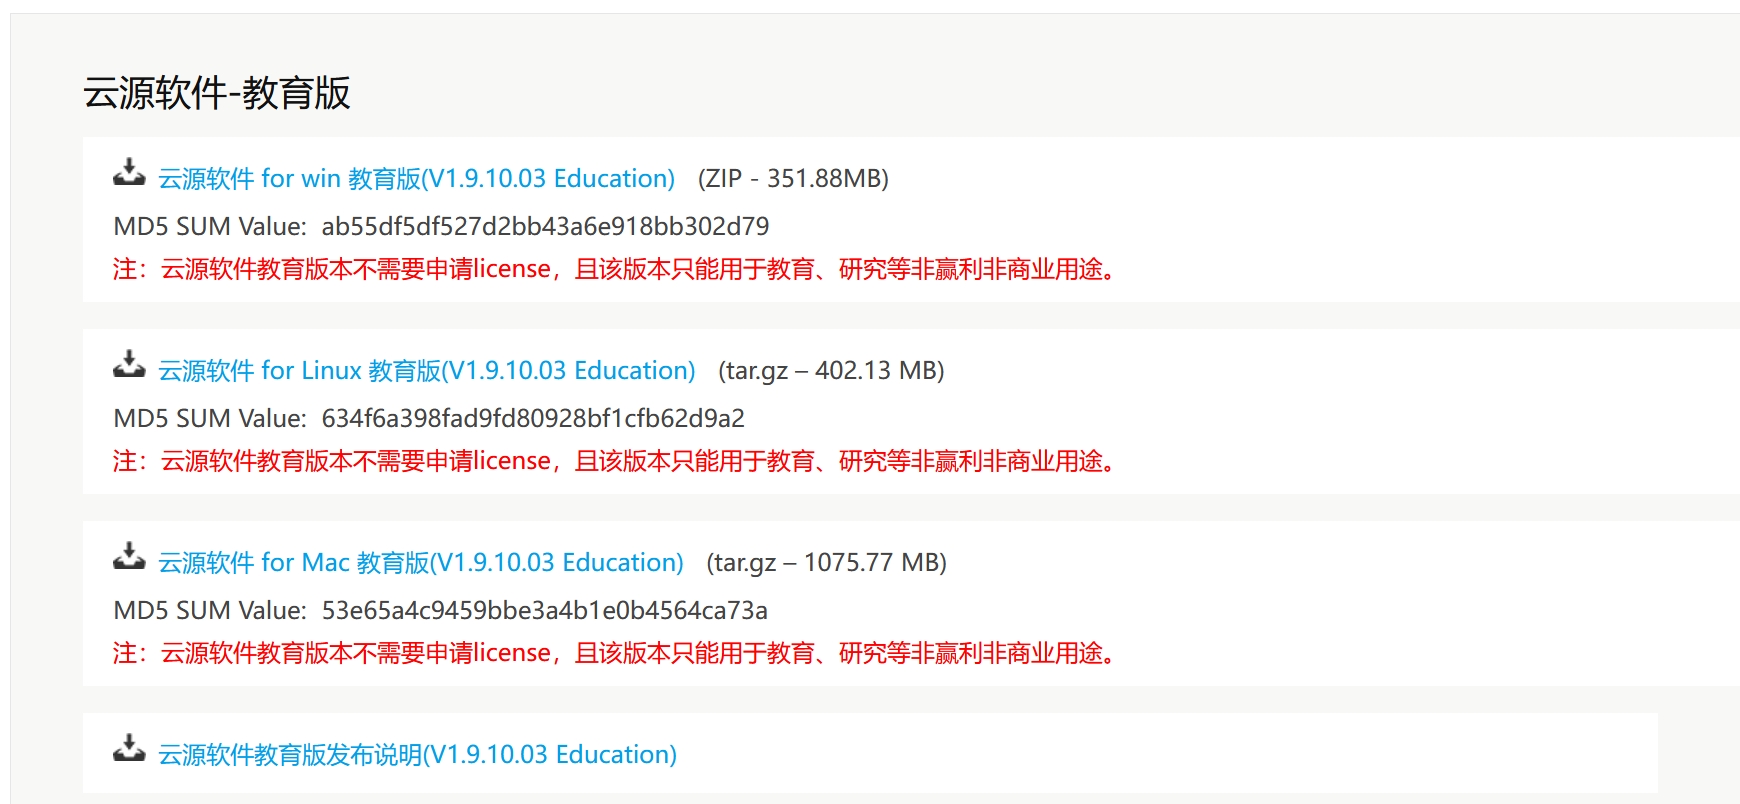This screenshot has width=1740, height=804.
Task: Click the download icon beside 教育版发布说明
Action: point(129,749)
